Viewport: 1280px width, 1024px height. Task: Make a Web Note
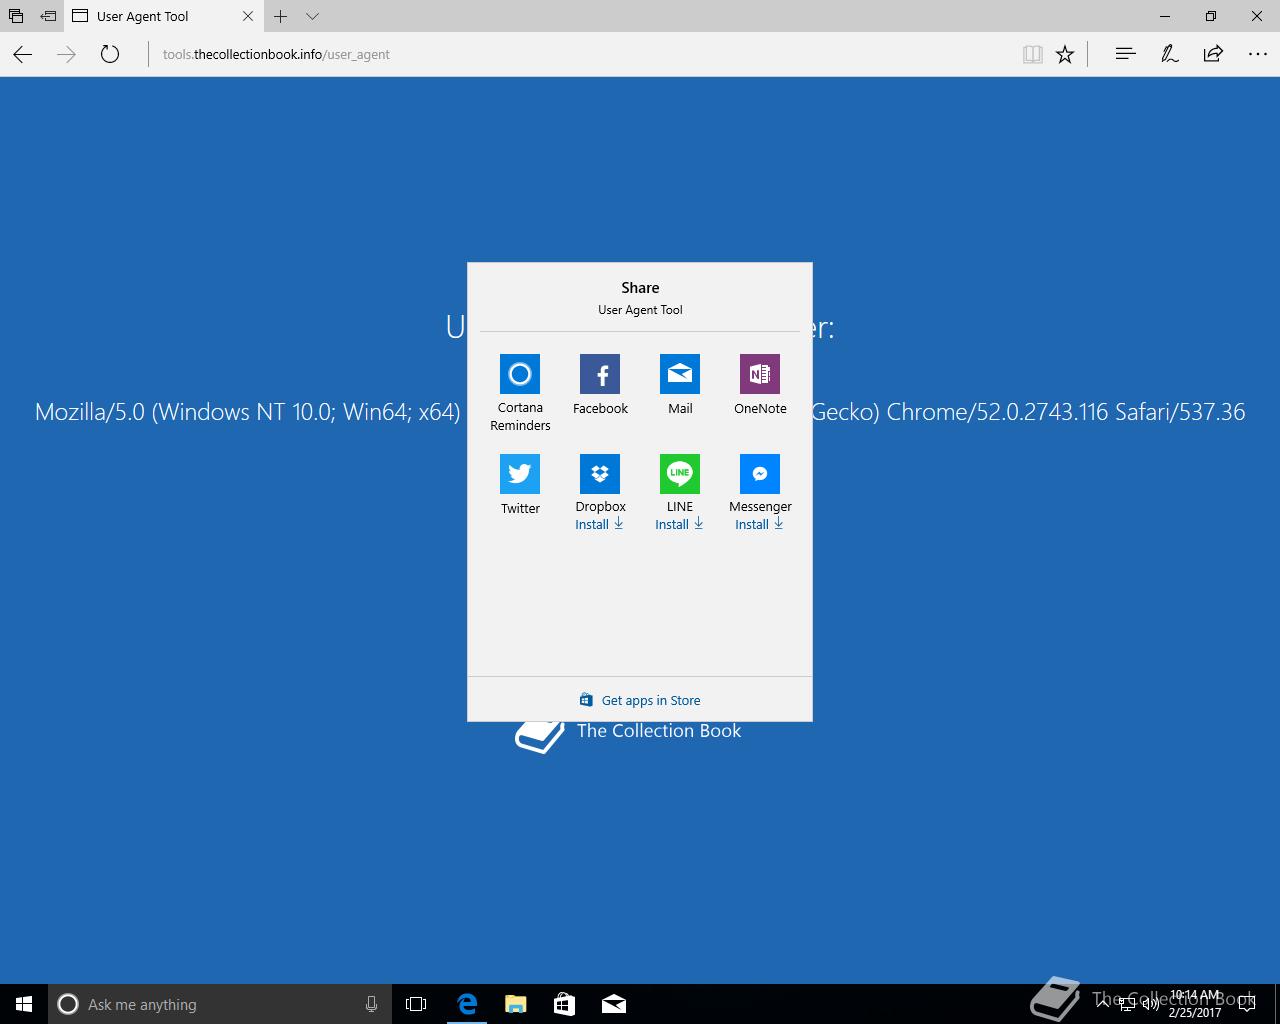[x=1169, y=54]
